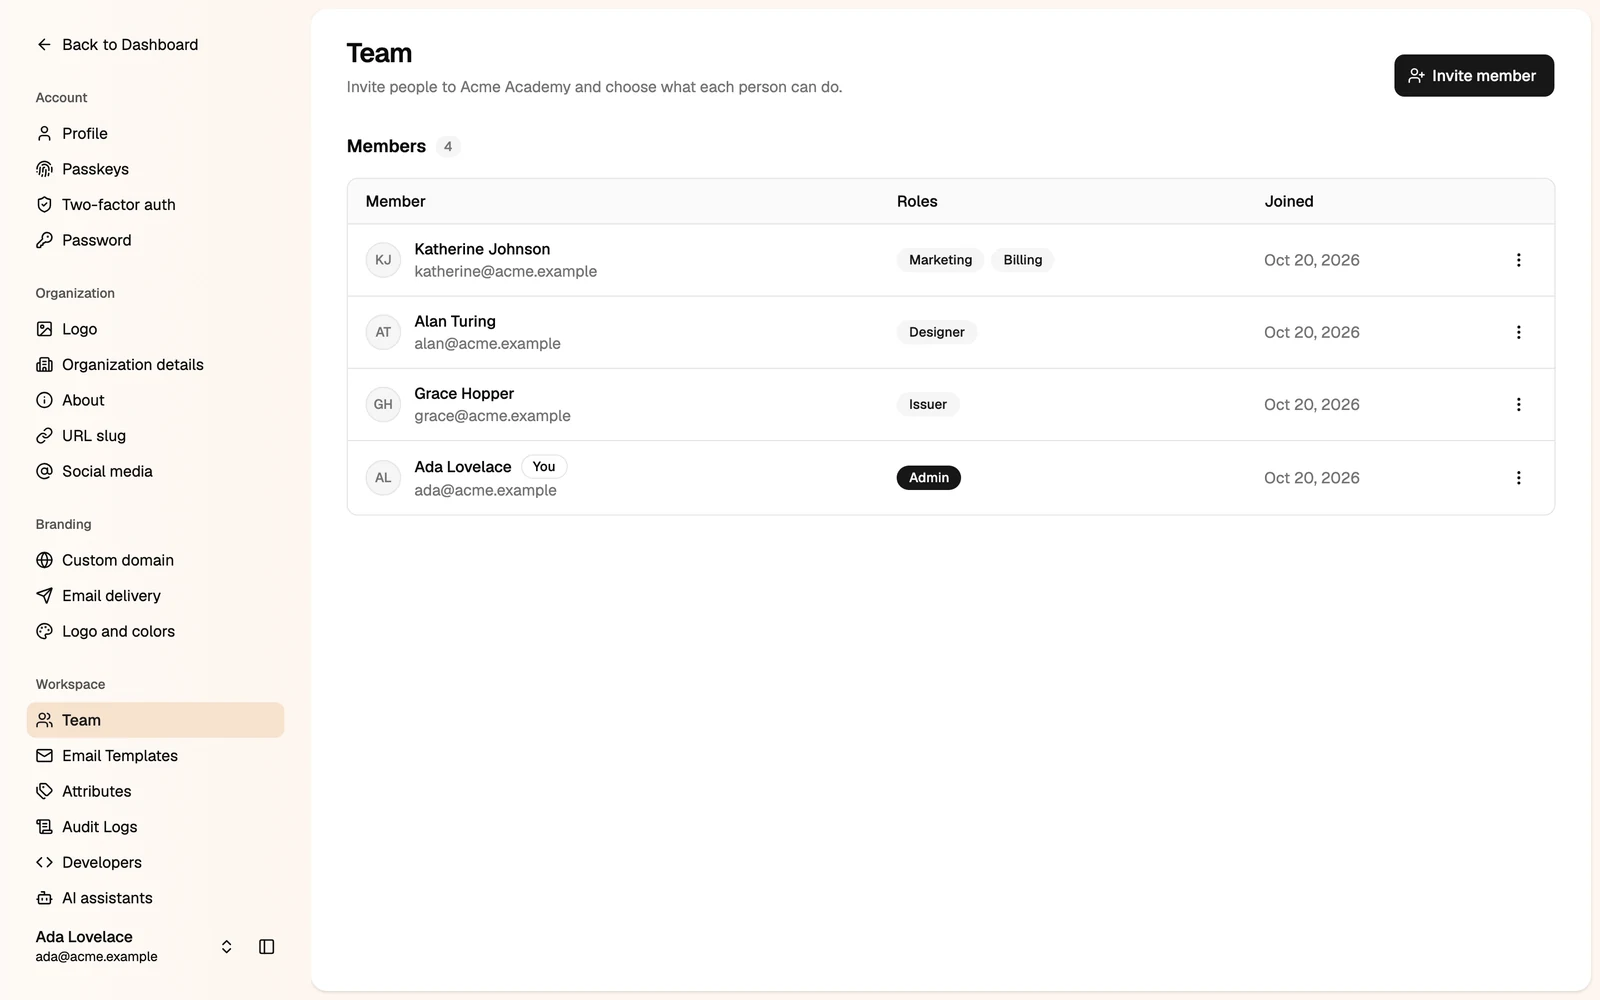Image resolution: width=1600 pixels, height=1000 pixels.
Task: Click the Marketing role badge
Action: tap(940, 260)
